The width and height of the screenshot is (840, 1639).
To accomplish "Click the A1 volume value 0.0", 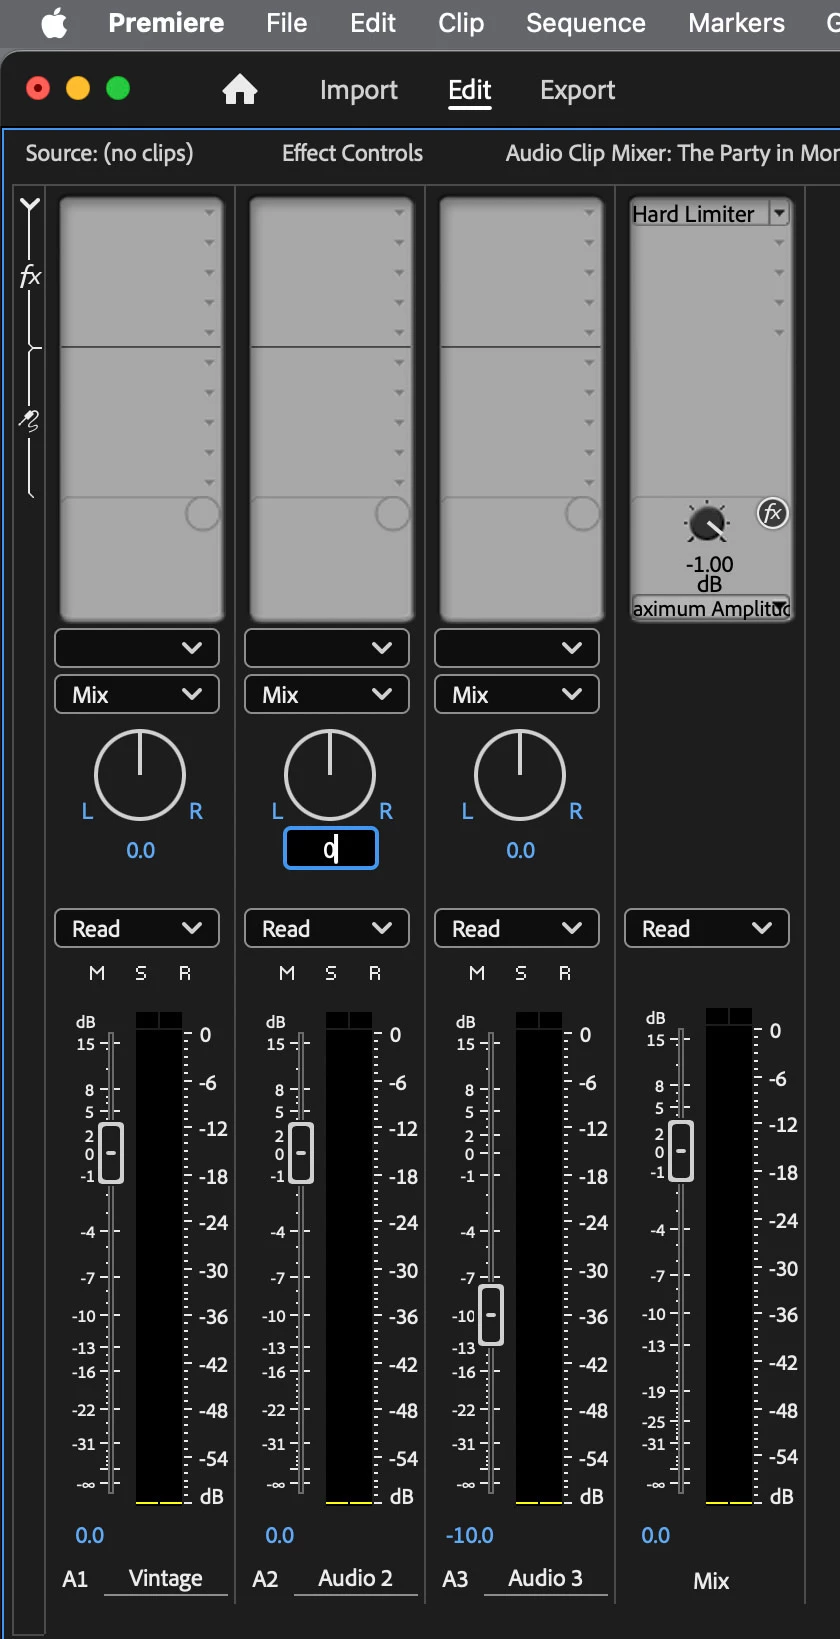I will tap(90, 1535).
